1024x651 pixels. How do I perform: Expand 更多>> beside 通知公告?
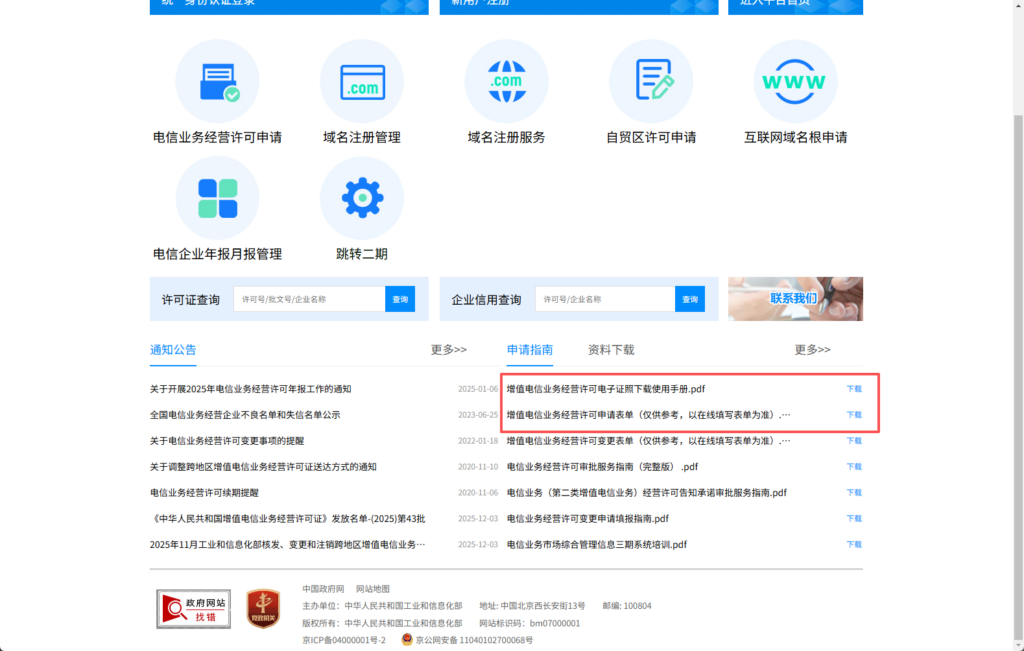448,350
